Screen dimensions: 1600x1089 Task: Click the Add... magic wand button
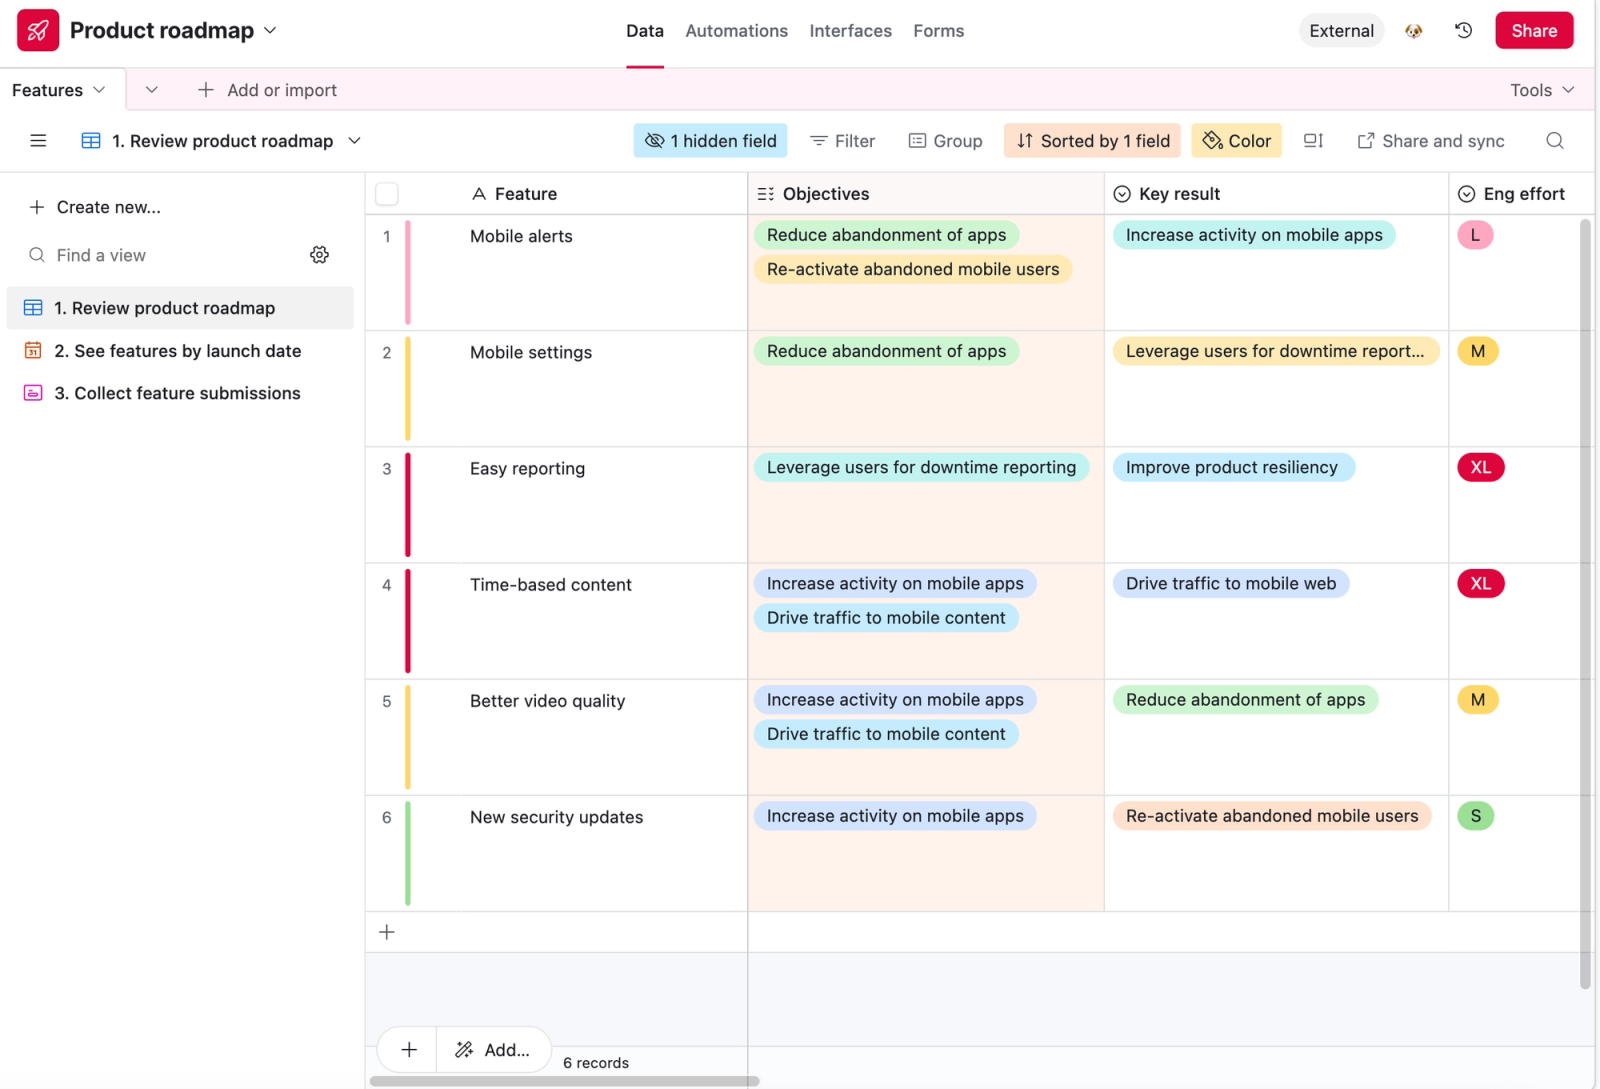493,1050
